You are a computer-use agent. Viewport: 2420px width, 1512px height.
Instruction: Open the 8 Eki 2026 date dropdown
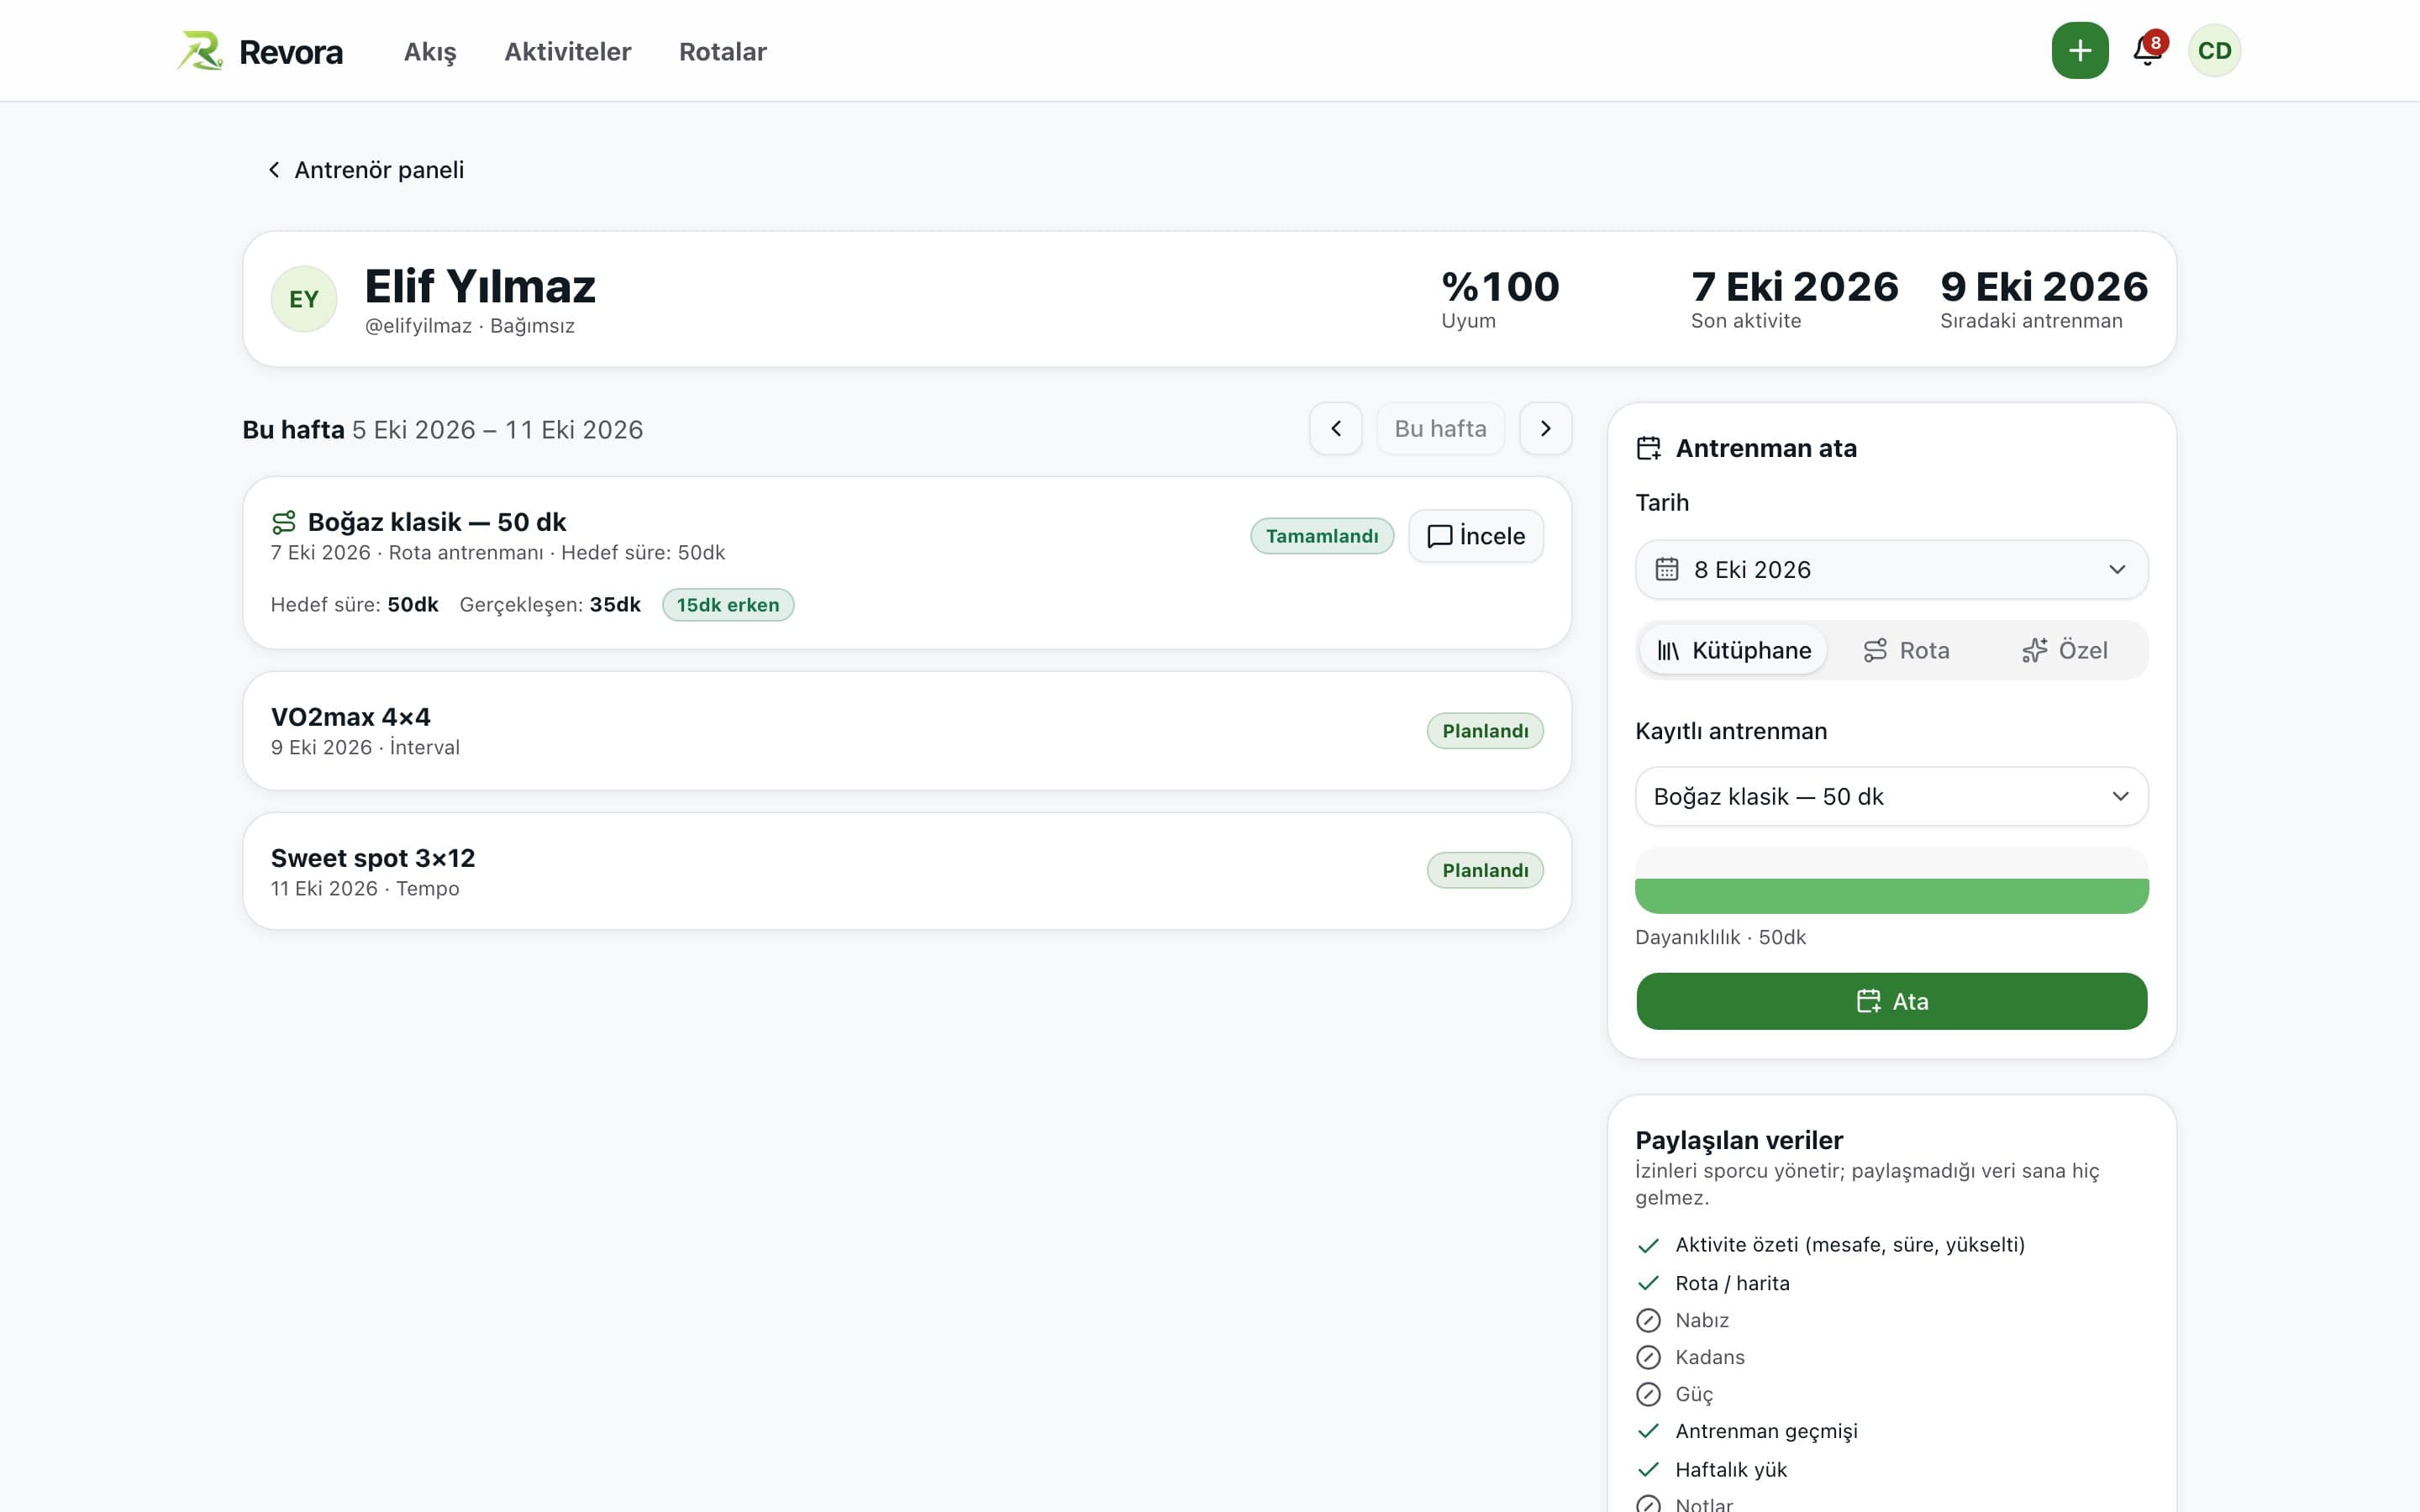(1891, 570)
